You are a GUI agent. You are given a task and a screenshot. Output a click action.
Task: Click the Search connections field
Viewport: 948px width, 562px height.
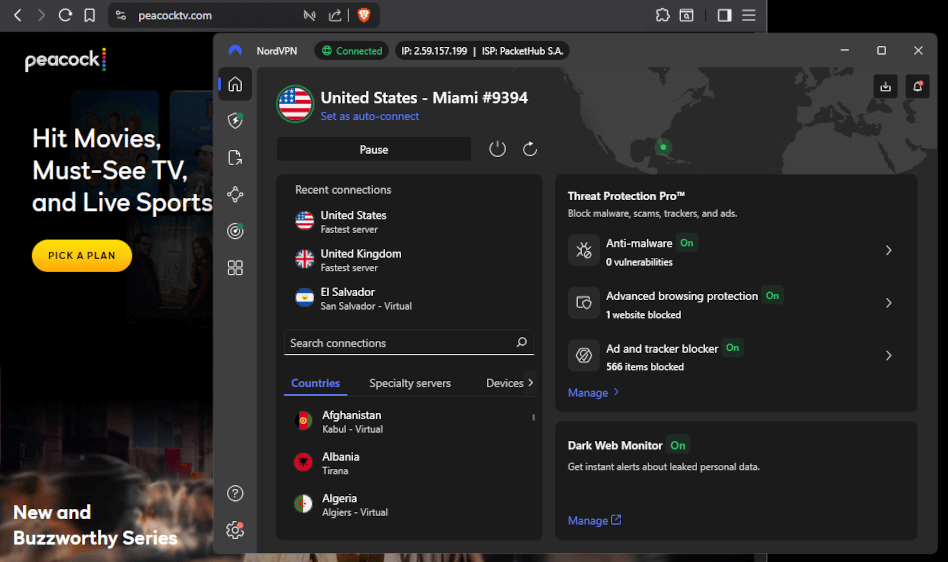[400, 343]
